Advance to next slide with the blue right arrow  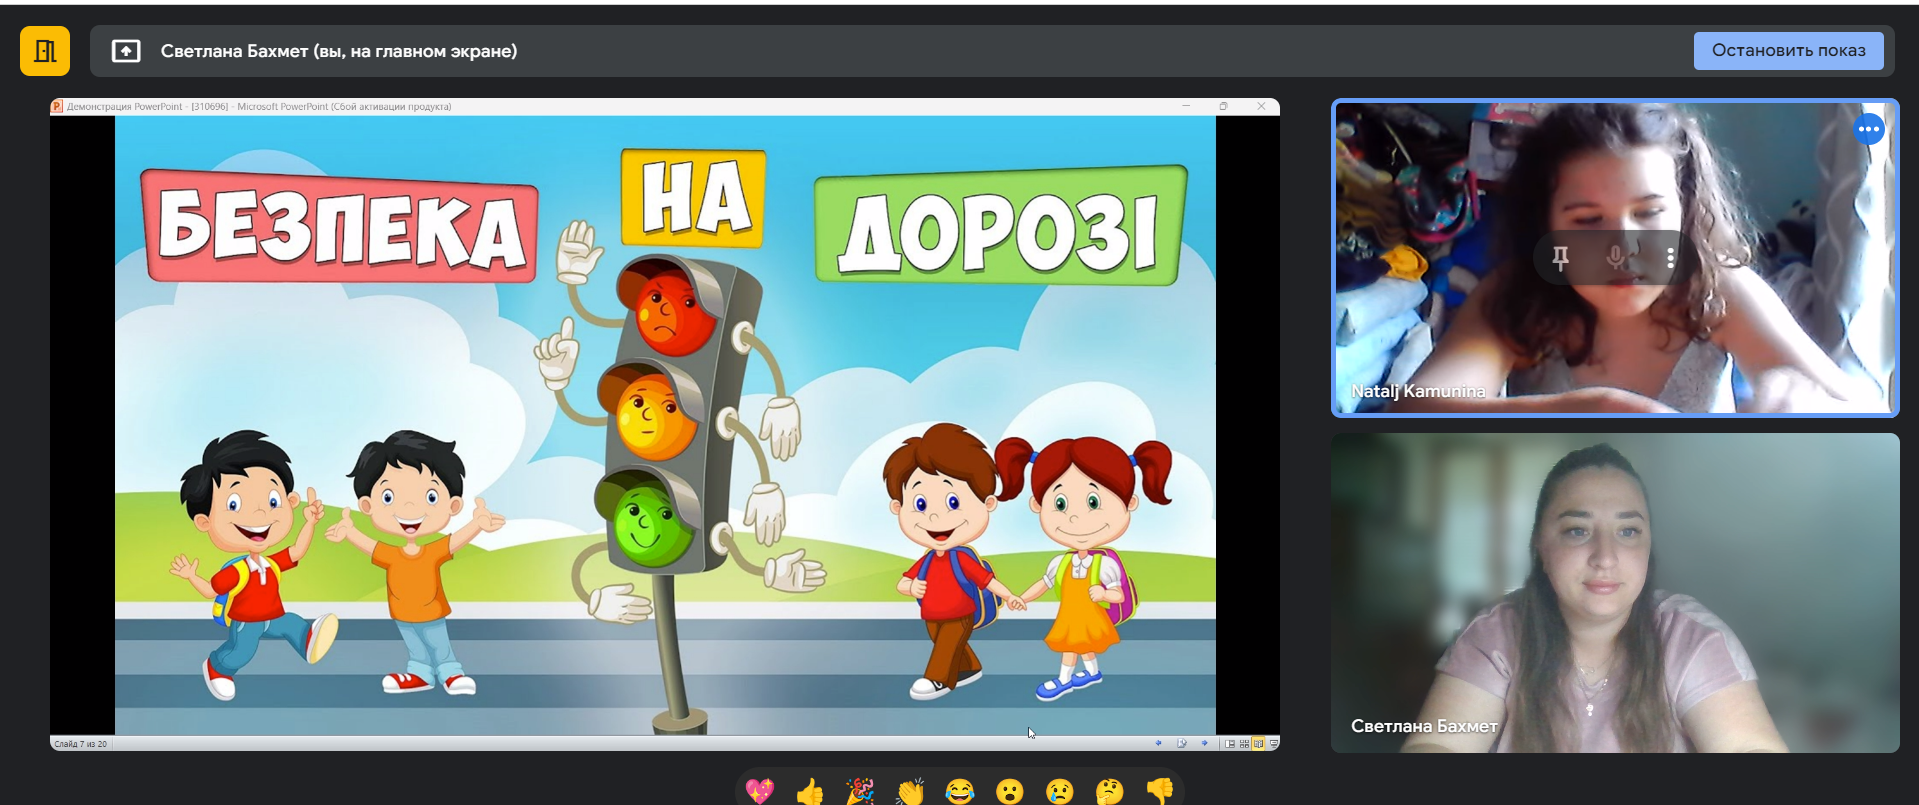coord(1205,743)
